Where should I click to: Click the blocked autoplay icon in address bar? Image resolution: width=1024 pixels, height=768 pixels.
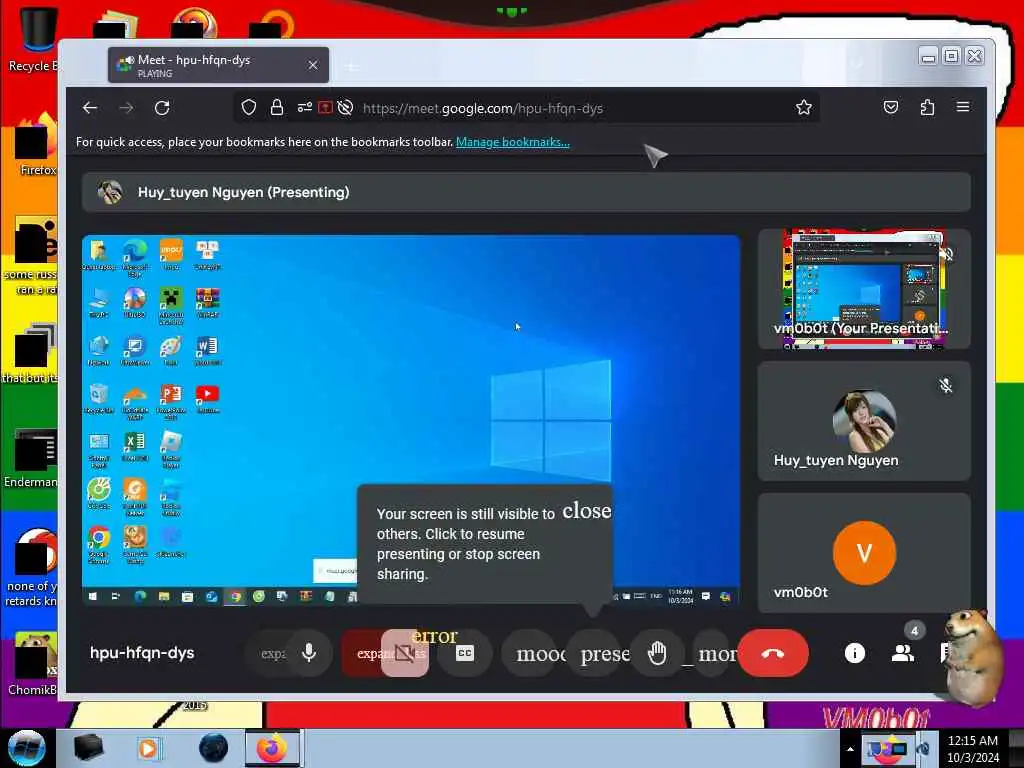[x=345, y=108]
